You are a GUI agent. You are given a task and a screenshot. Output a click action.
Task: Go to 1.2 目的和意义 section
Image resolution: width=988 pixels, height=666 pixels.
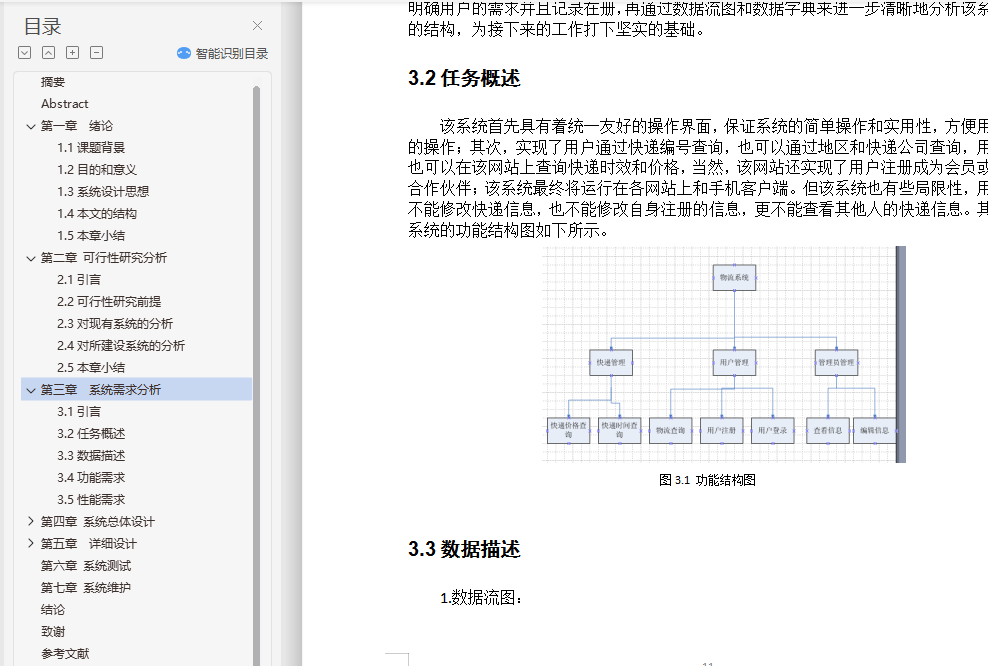tap(96, 169)
